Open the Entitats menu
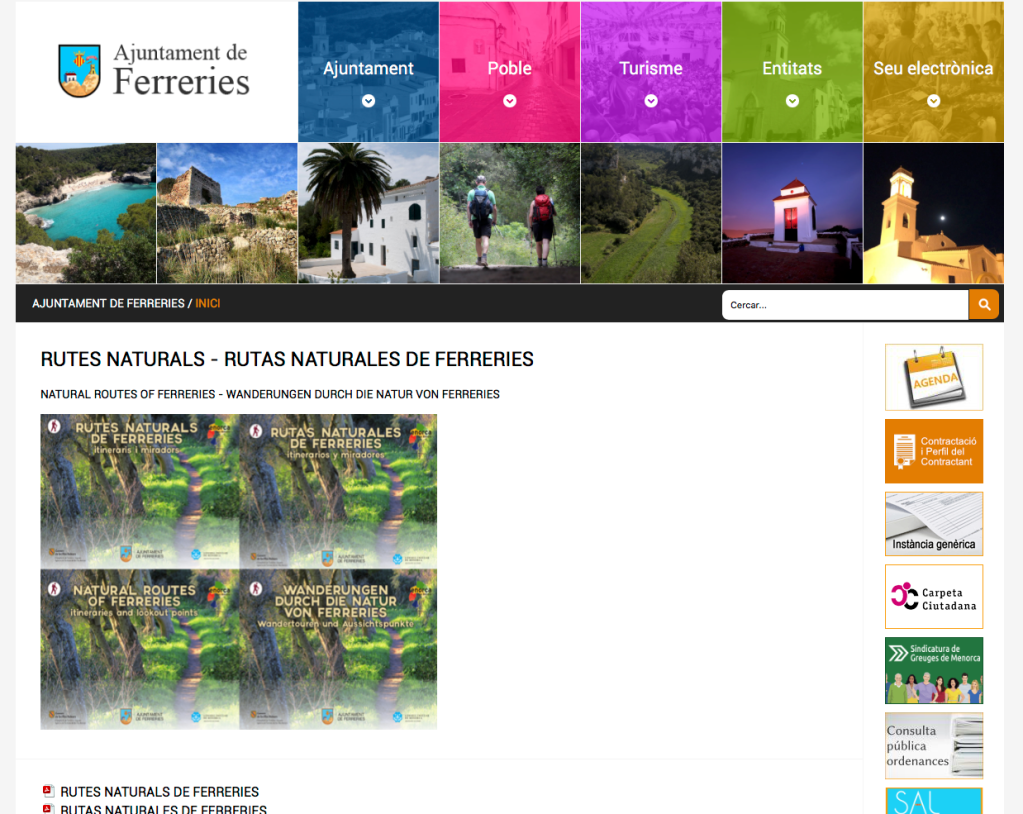The width and height of the screenshot is (1023, 814). click(792, 69)
